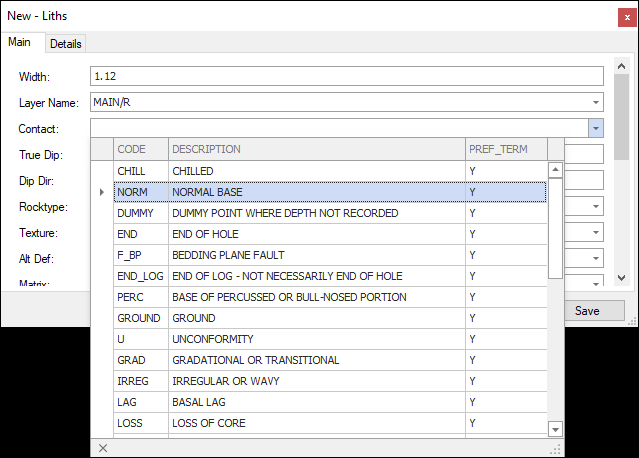
Task: Click the Save button
Action: click(x=587, y=311)
